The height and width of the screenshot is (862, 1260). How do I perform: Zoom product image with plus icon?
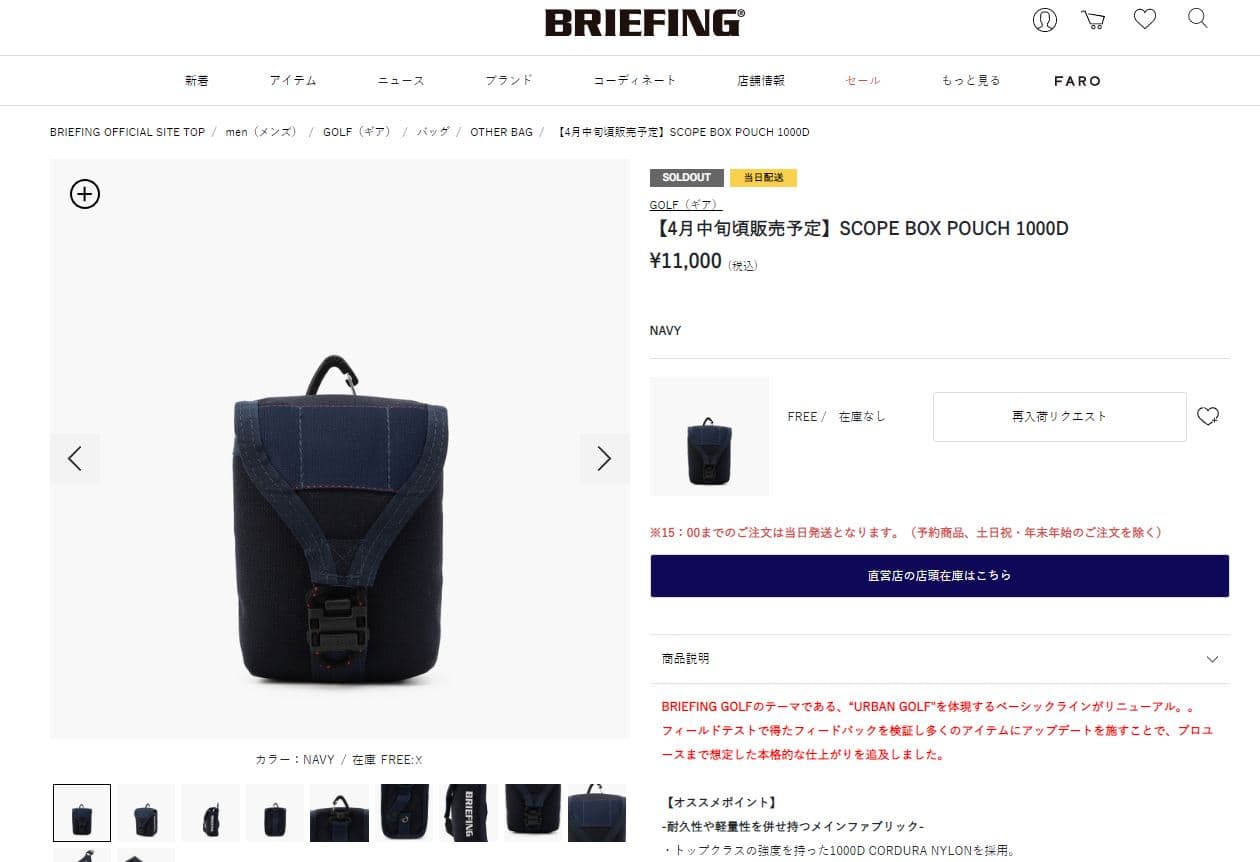(x=85, y=193)
